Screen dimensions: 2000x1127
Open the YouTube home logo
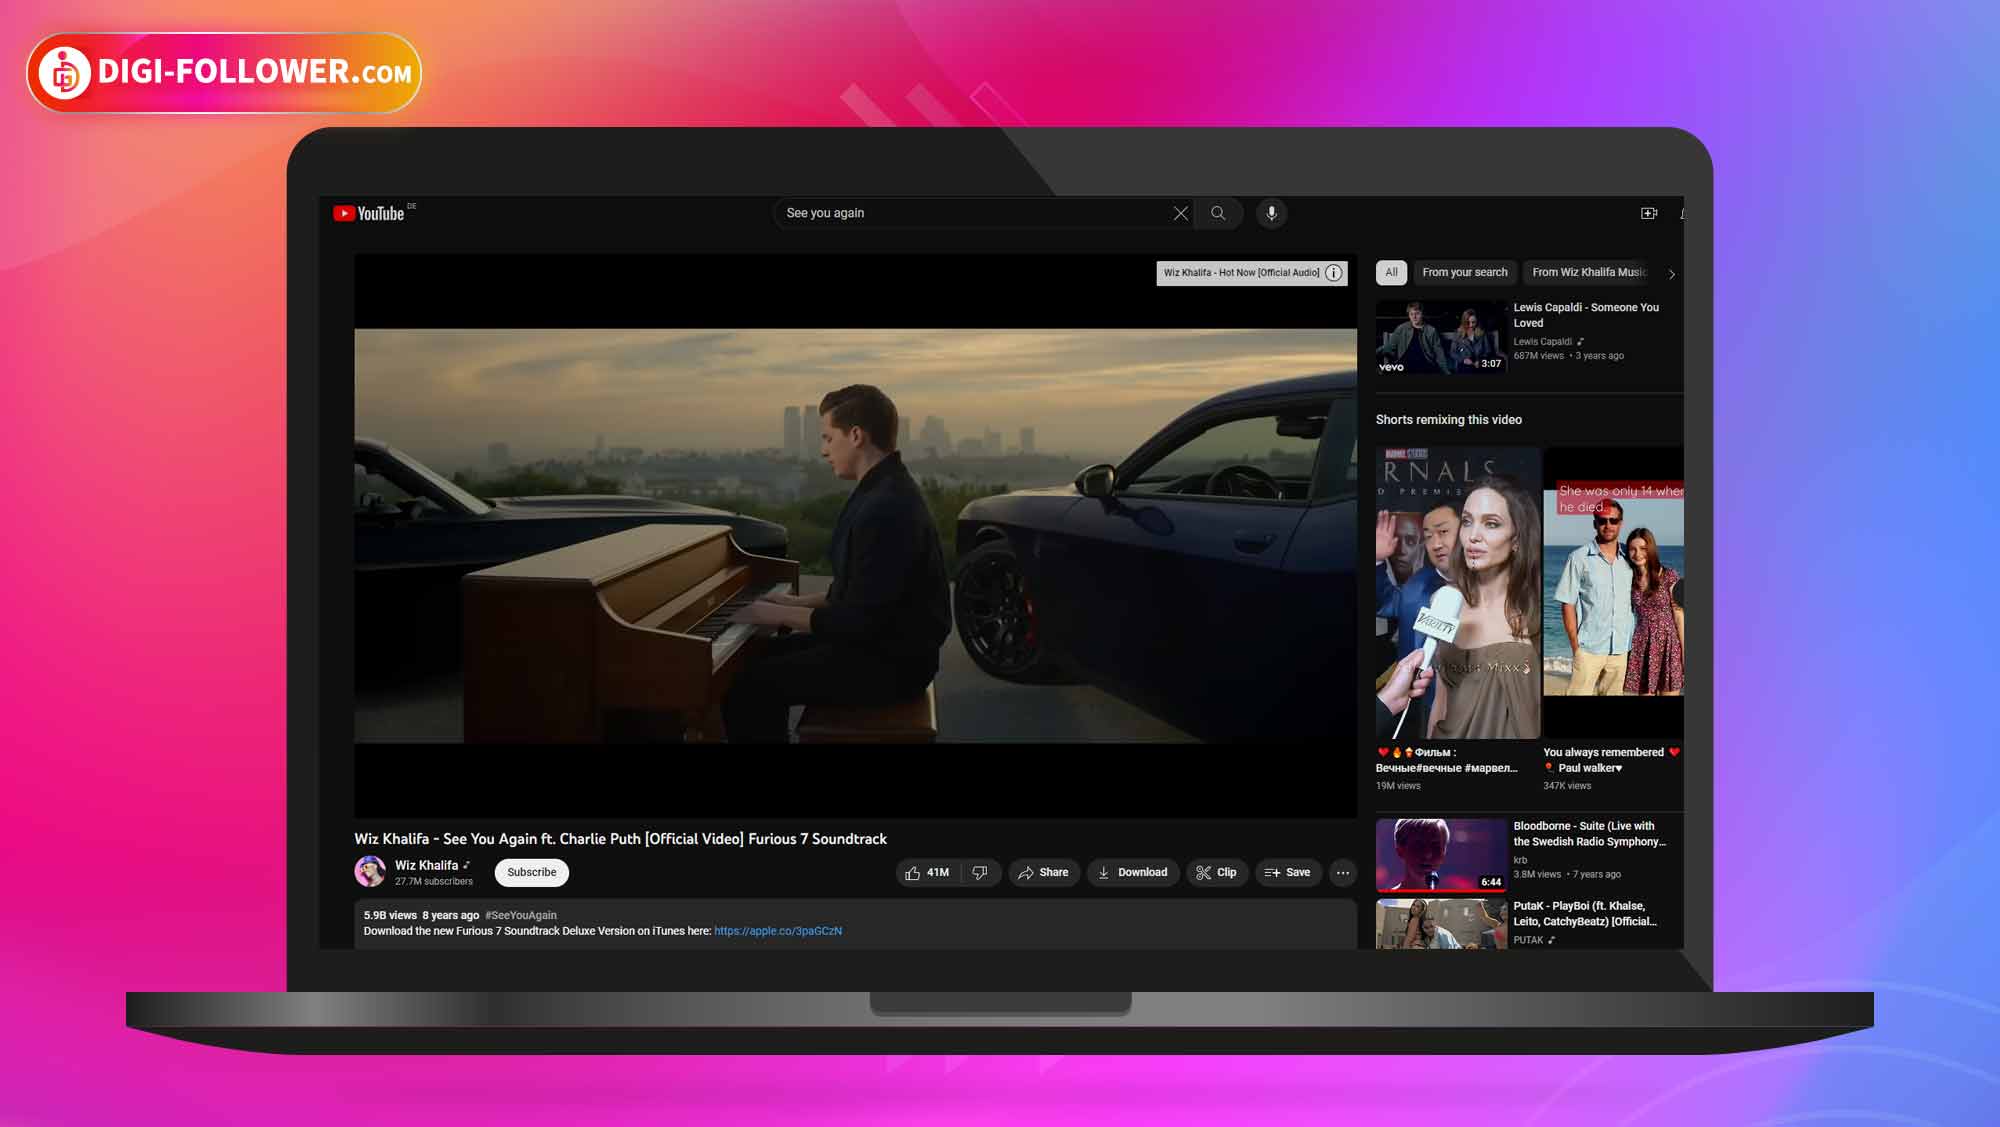point(369,213)
